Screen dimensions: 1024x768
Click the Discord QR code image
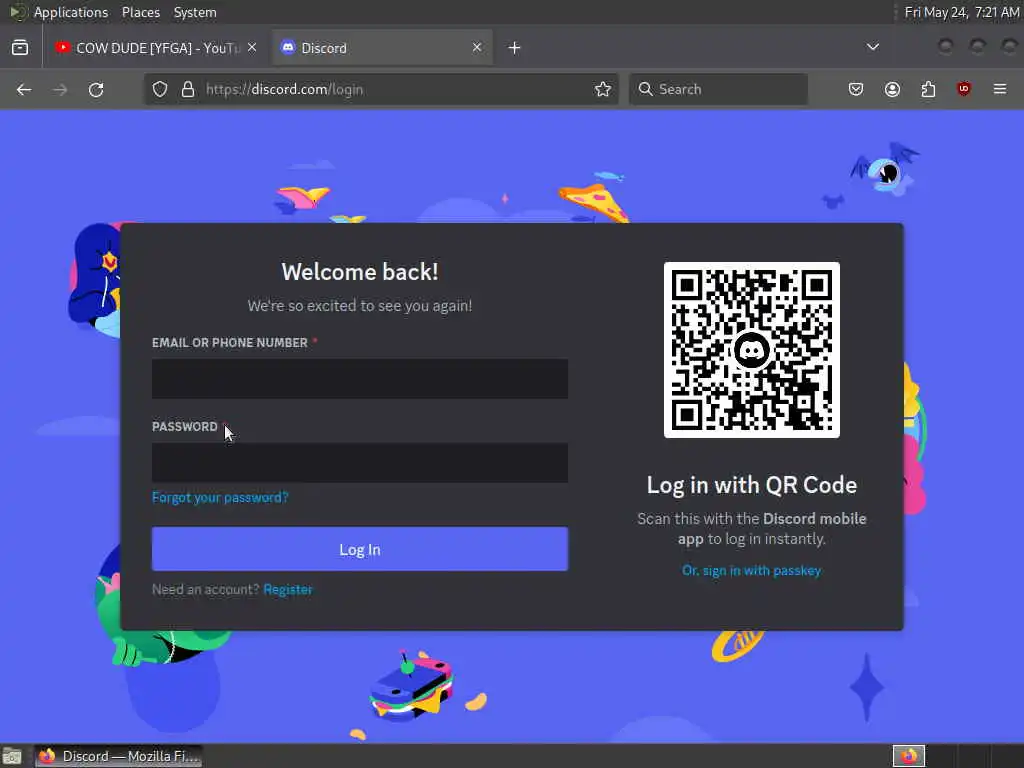click(x=752, y=350)
